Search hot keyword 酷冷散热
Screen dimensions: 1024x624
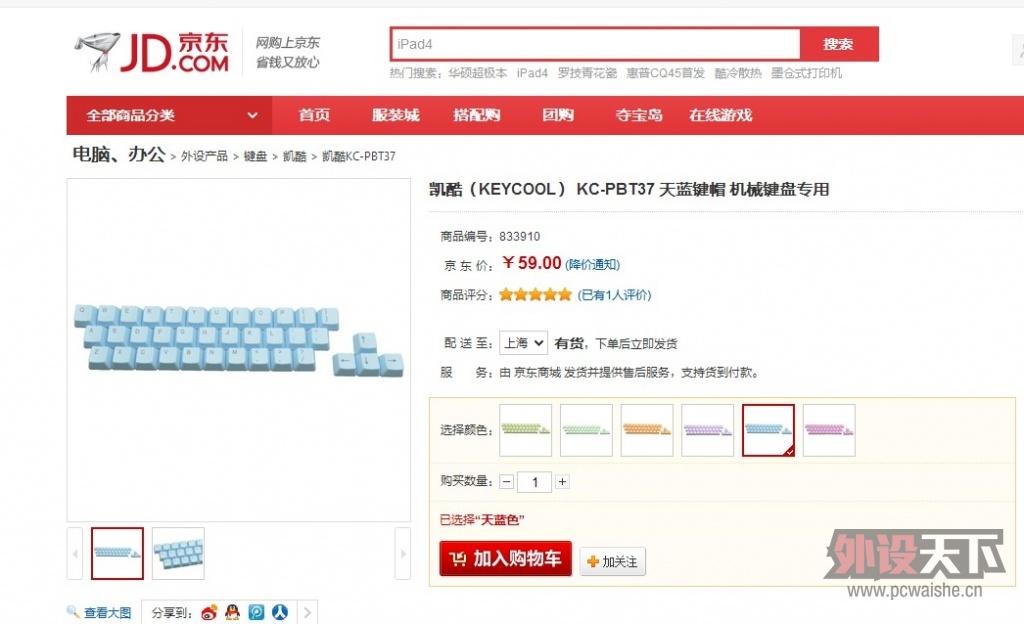[739, 73]
